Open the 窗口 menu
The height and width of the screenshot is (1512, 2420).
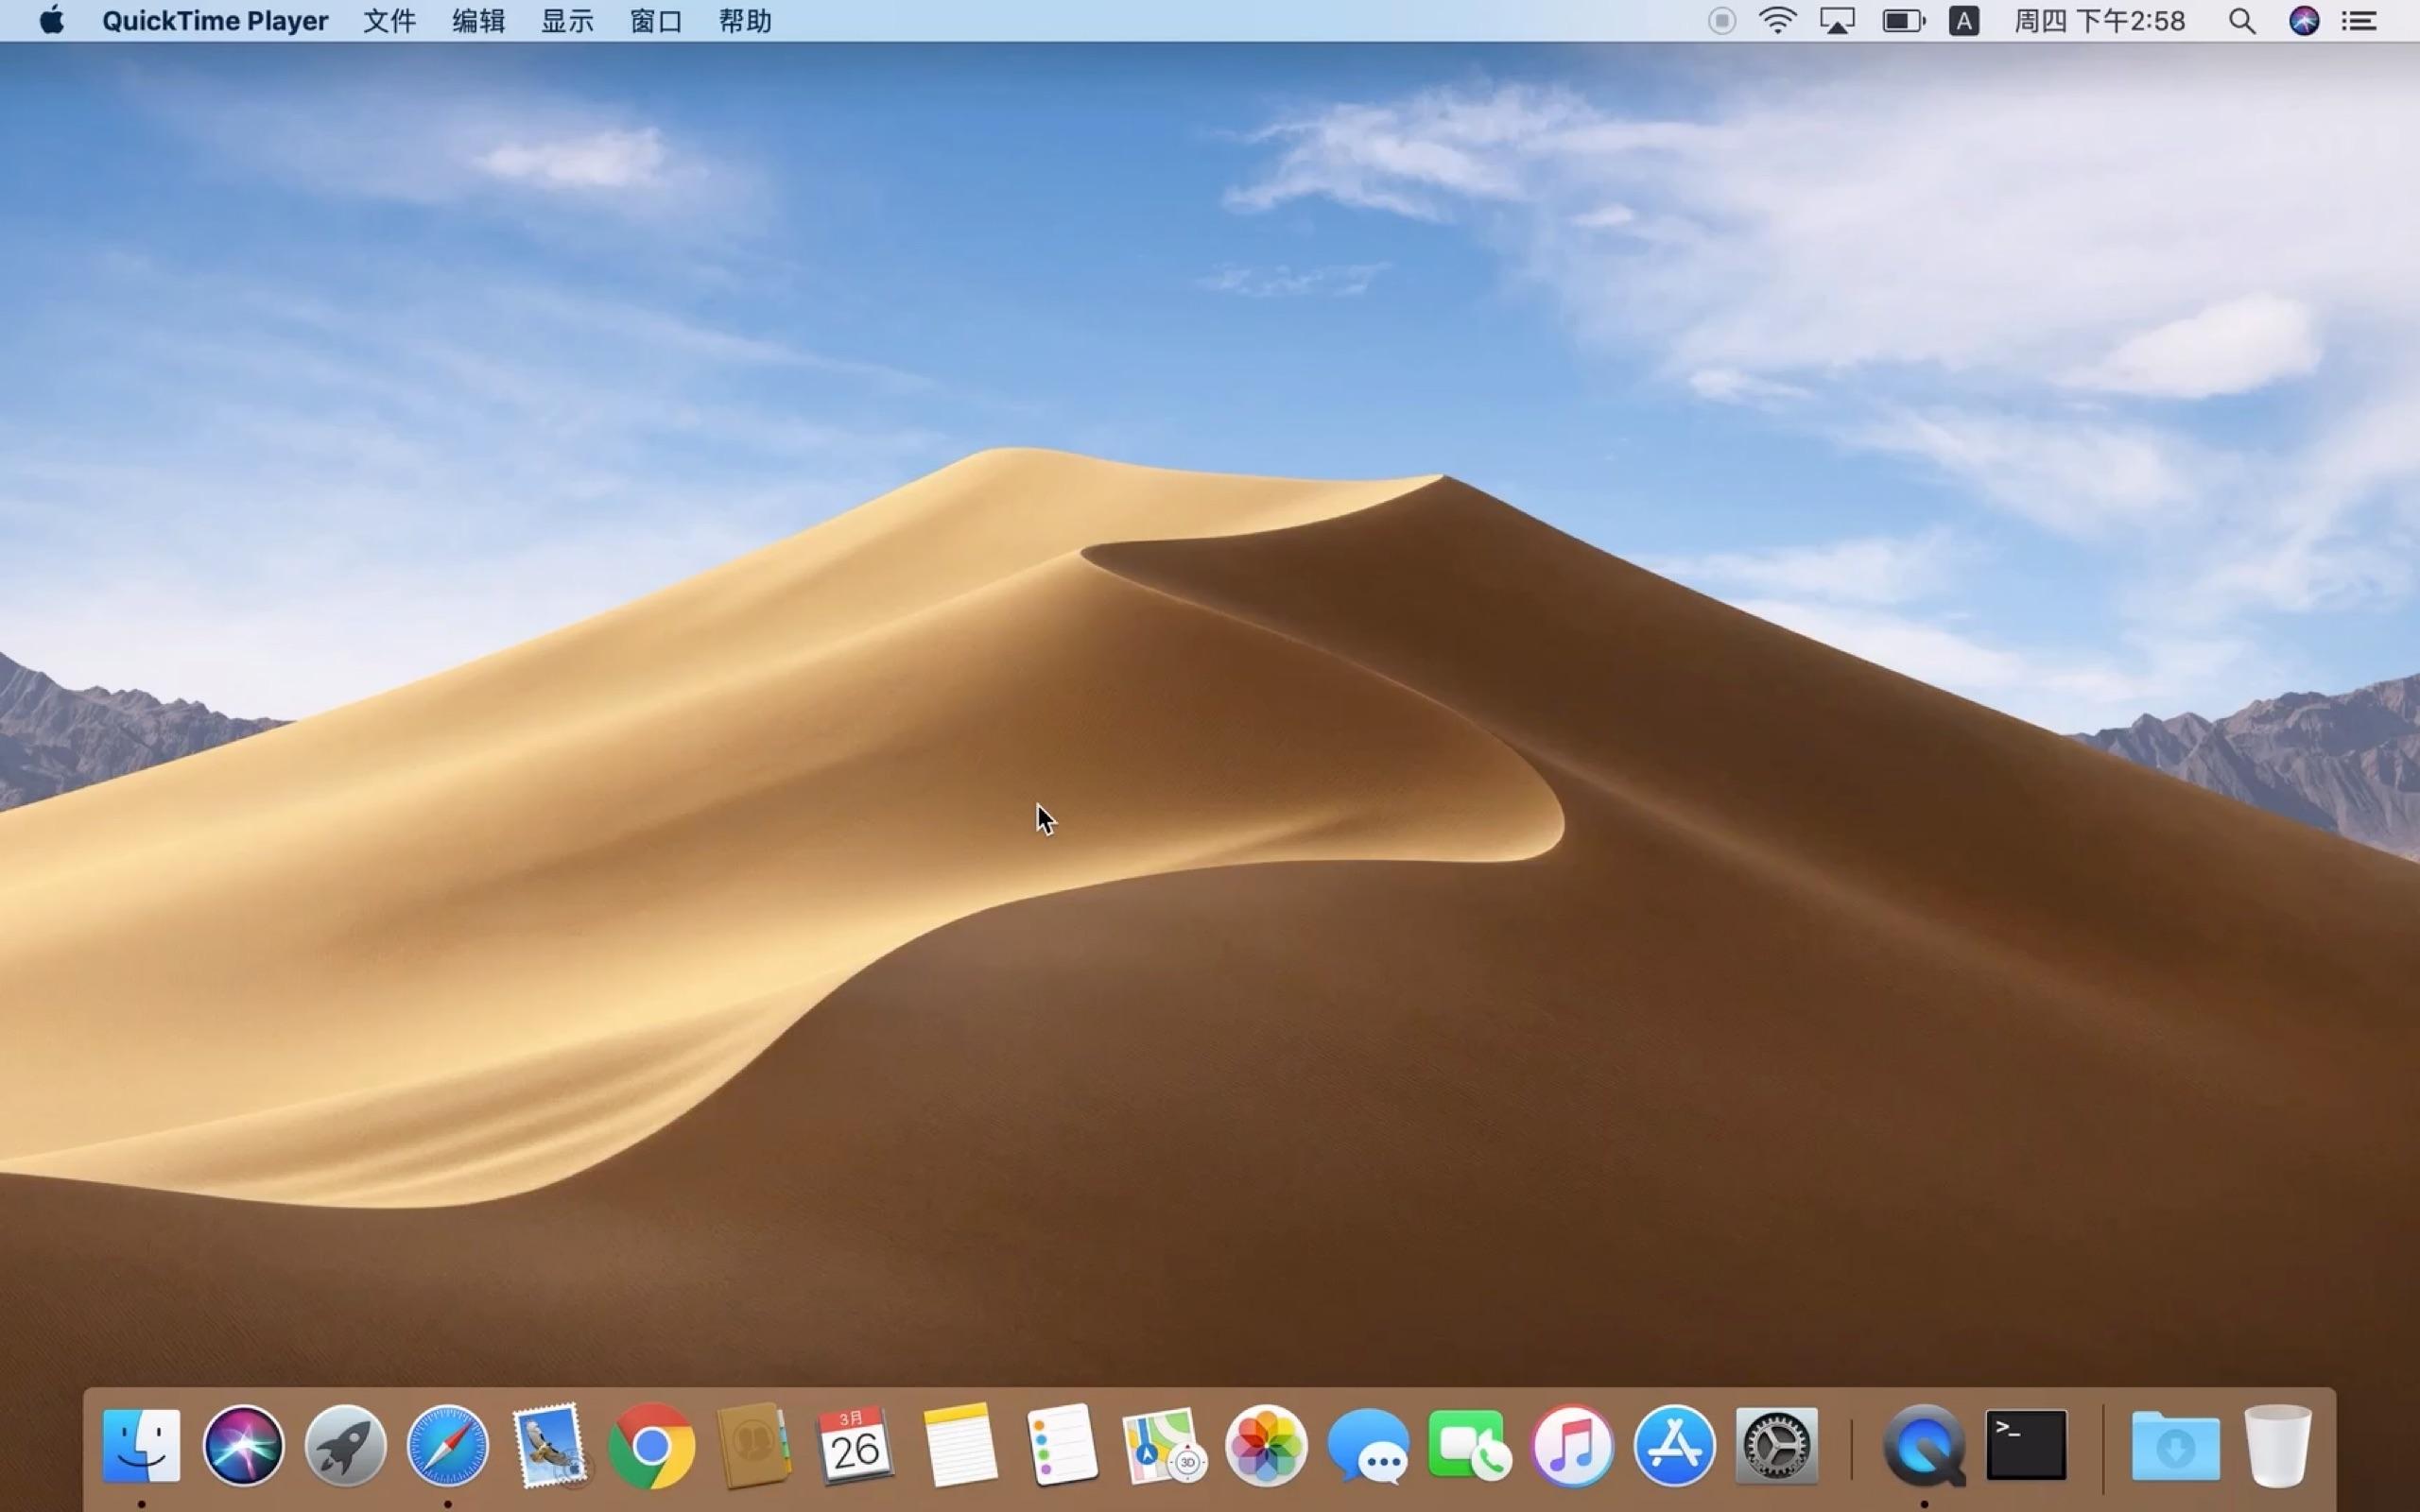tap(656, 21)
